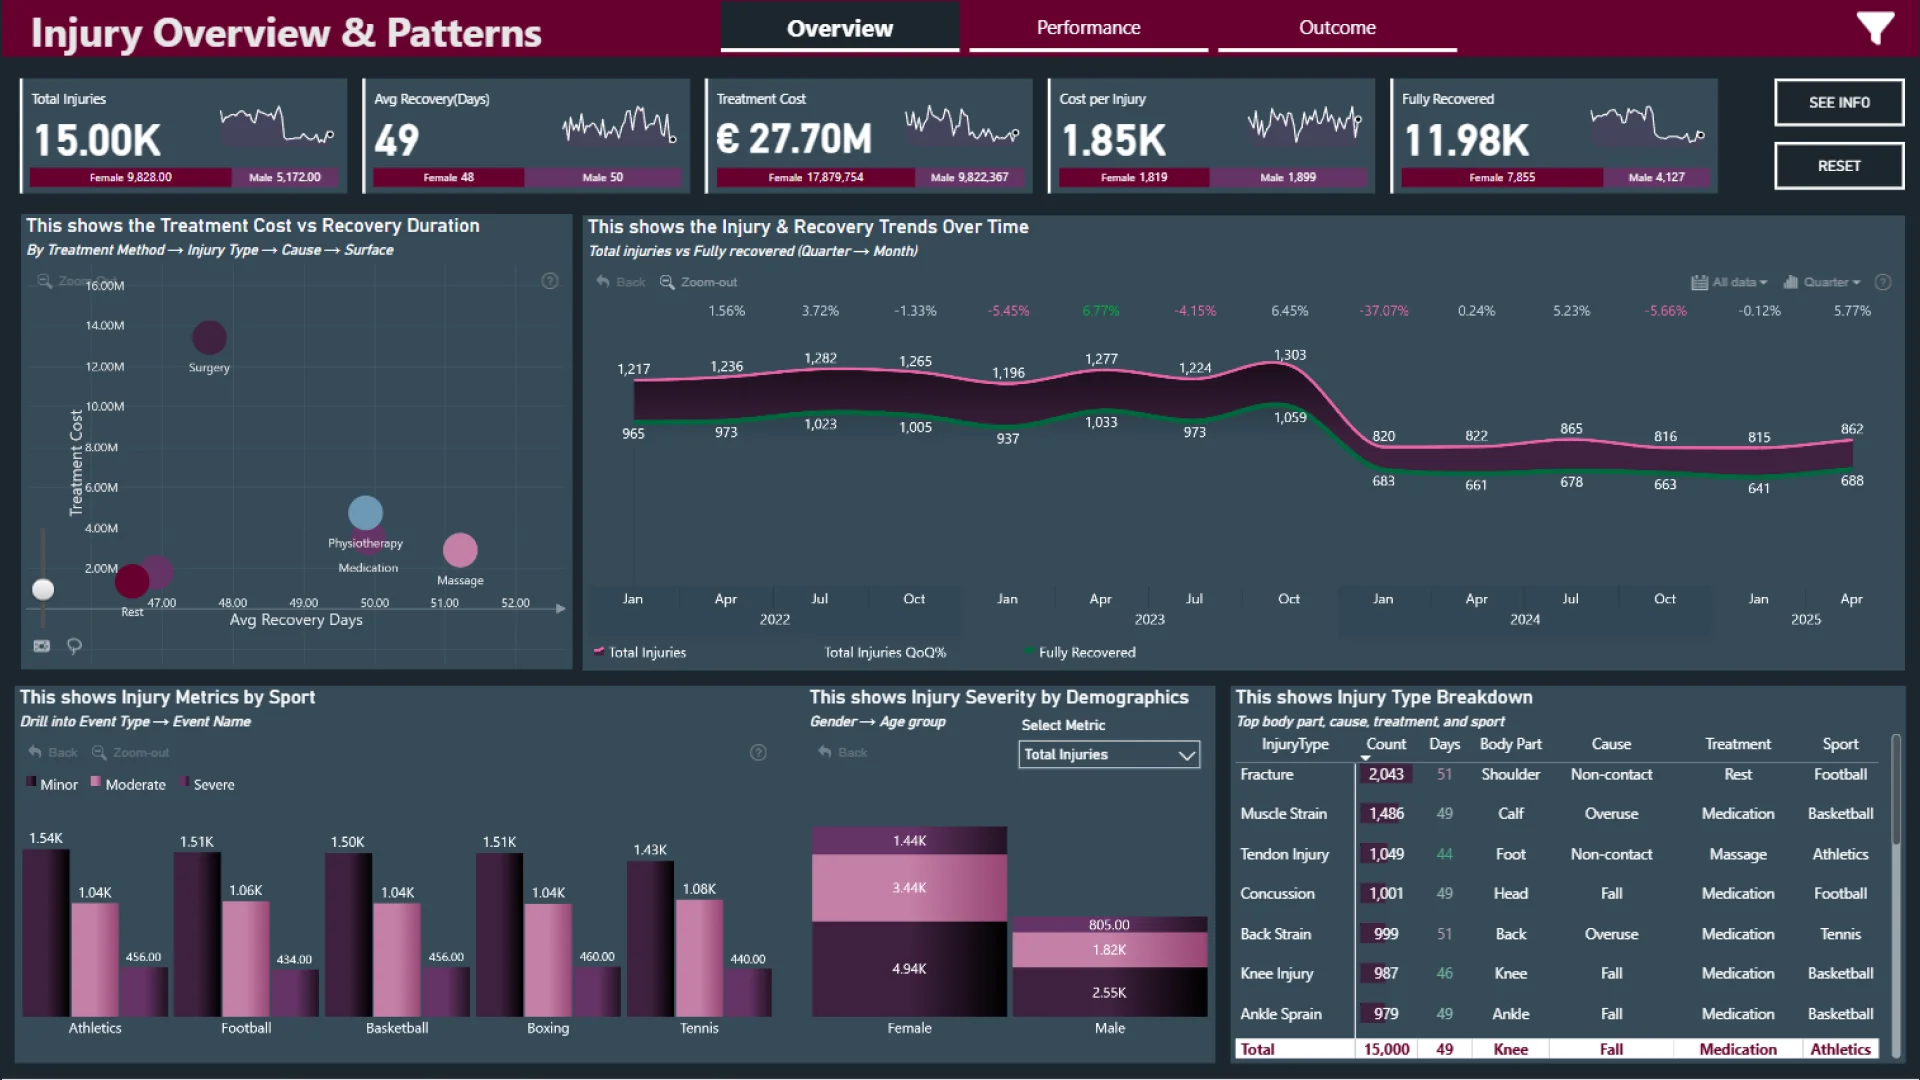Screen dimensions: 1920x1080
Task: Click the -37.07% QoQ label
Action: click(x=1384, y=311)
